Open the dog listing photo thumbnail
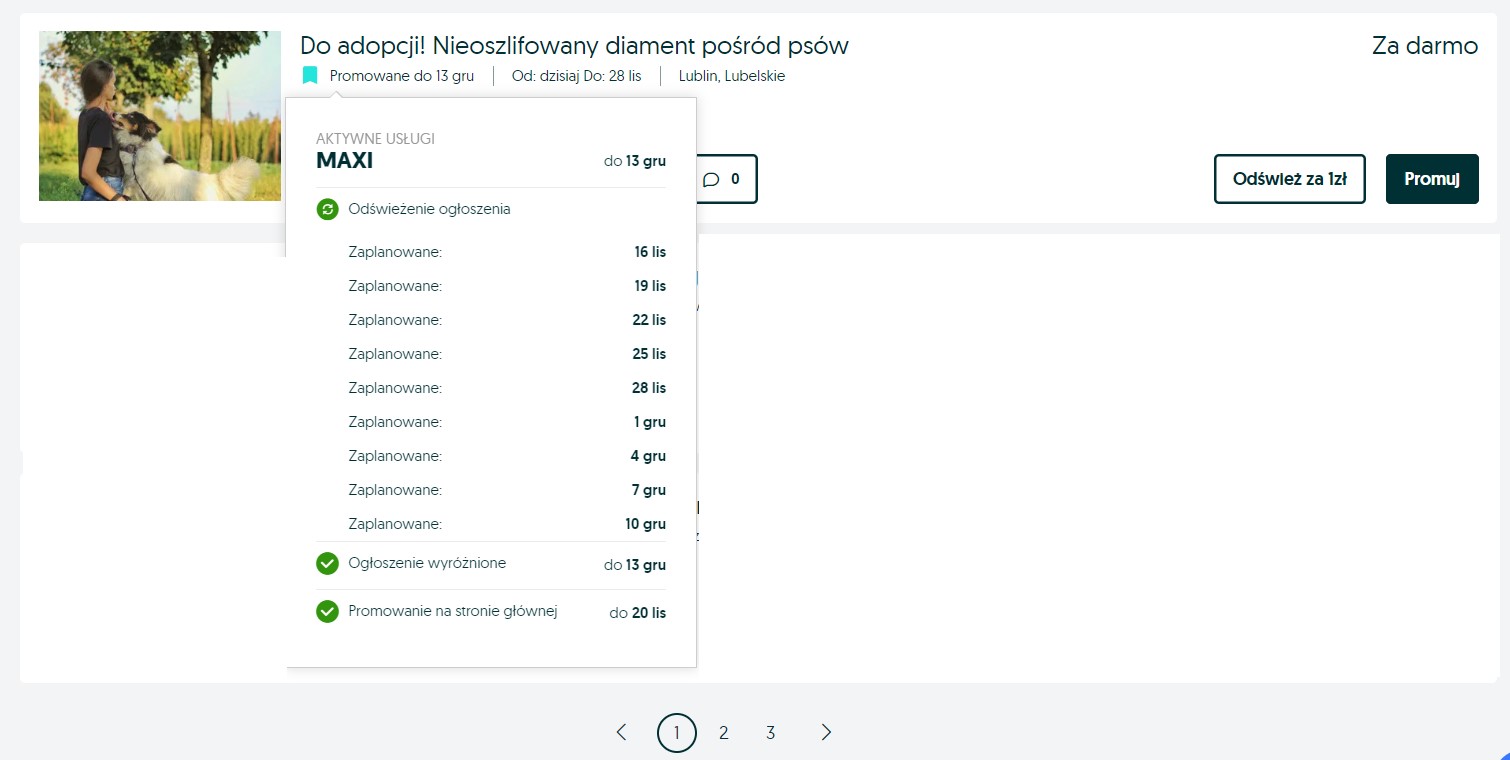This screenshot has height=760, width=1510. (x=160, y=116)
